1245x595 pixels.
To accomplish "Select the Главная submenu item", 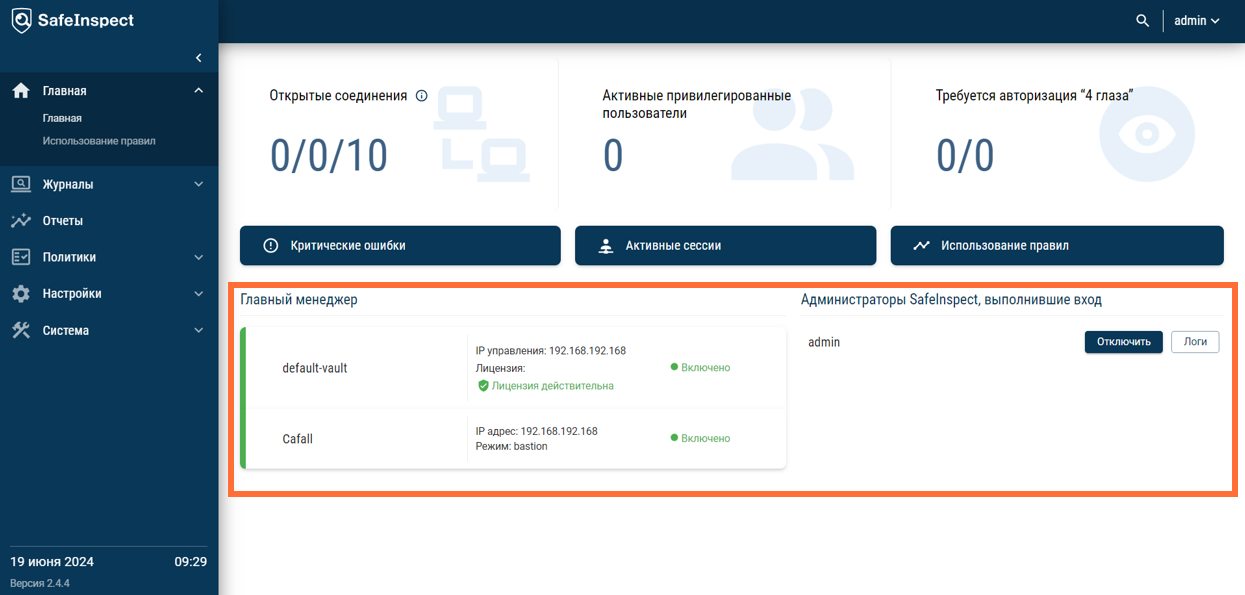I will coord(62,118).
